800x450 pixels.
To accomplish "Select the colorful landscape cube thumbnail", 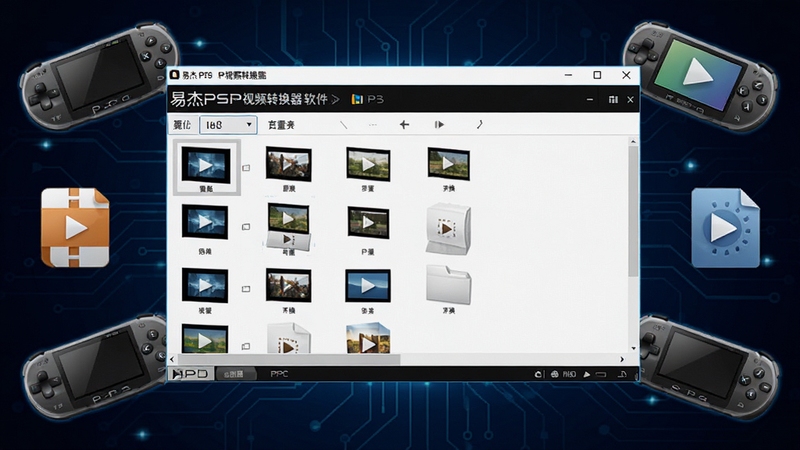I will point(368,338).
